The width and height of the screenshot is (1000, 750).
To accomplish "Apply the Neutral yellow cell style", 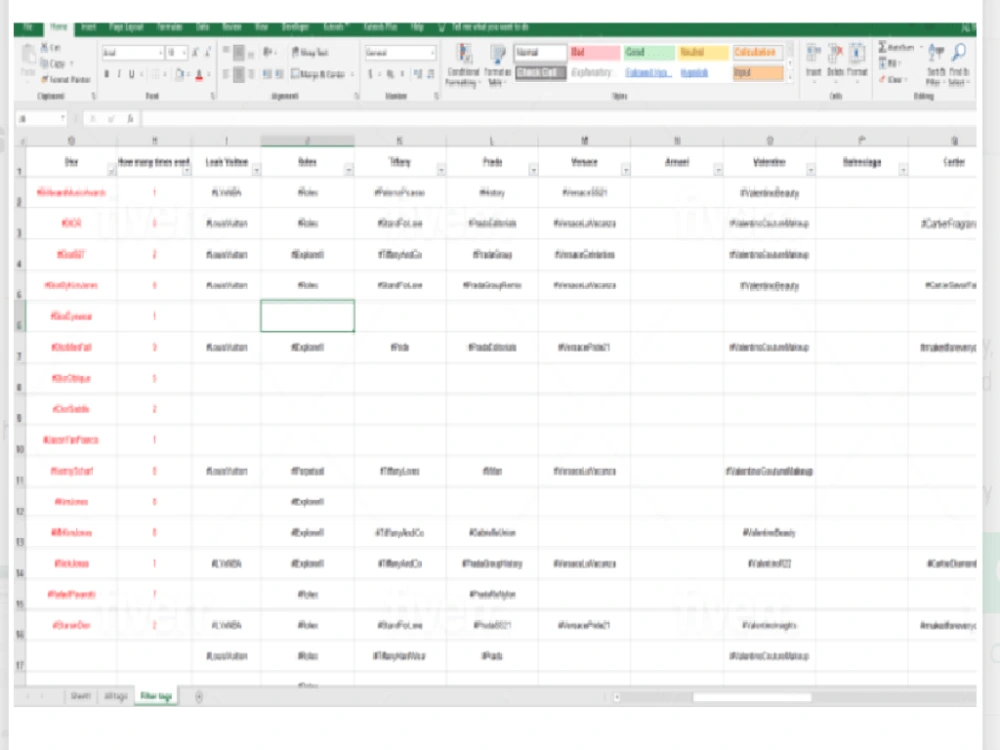I will pyautogui.click(x=703, y=52).
